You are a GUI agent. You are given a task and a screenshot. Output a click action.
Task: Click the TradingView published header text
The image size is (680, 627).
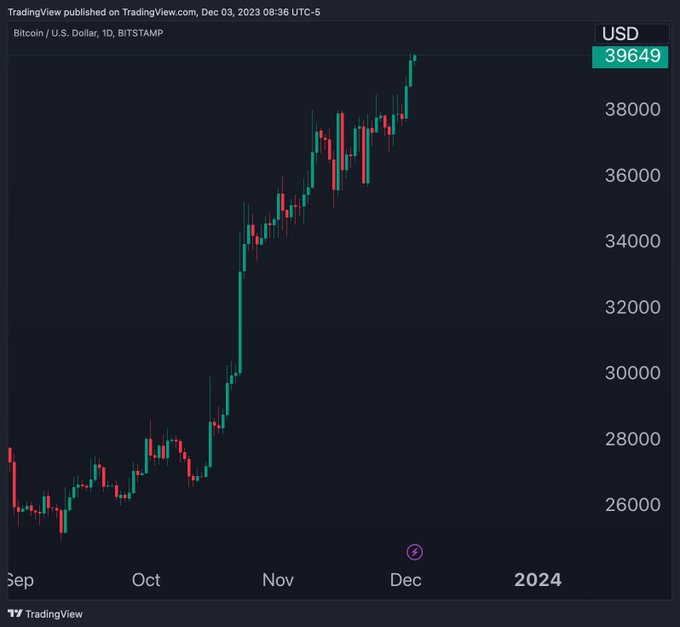pos(164,12)
